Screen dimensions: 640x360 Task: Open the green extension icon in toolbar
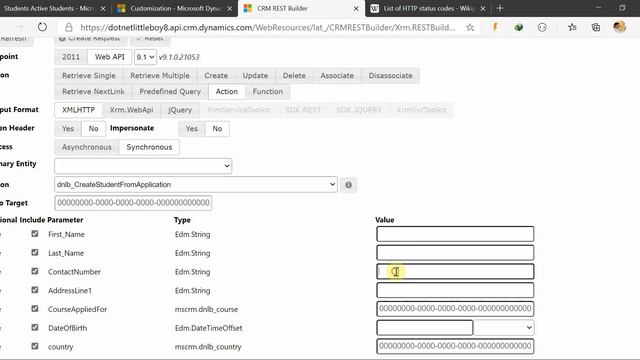(x=519, y=27)
